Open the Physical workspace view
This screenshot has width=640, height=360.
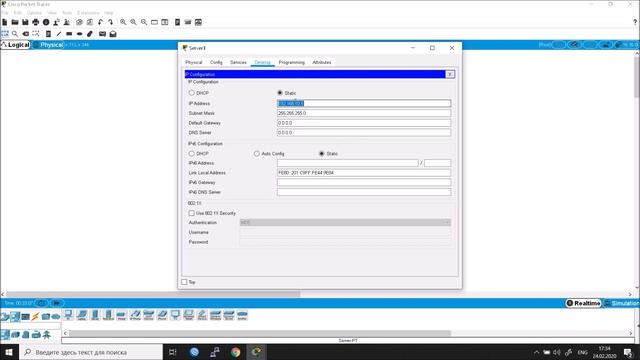pyautogui.click(x=48, y=45)
